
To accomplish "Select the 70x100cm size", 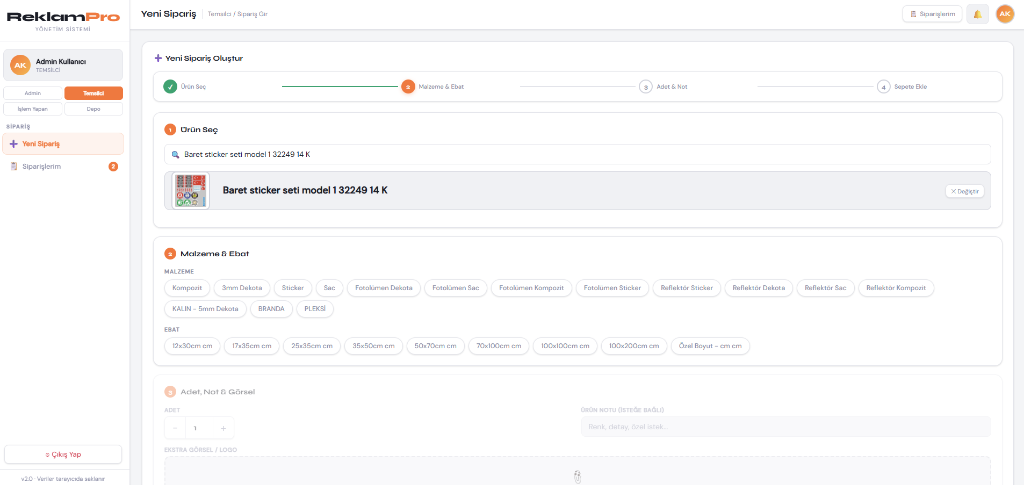I will click(499, 346).
